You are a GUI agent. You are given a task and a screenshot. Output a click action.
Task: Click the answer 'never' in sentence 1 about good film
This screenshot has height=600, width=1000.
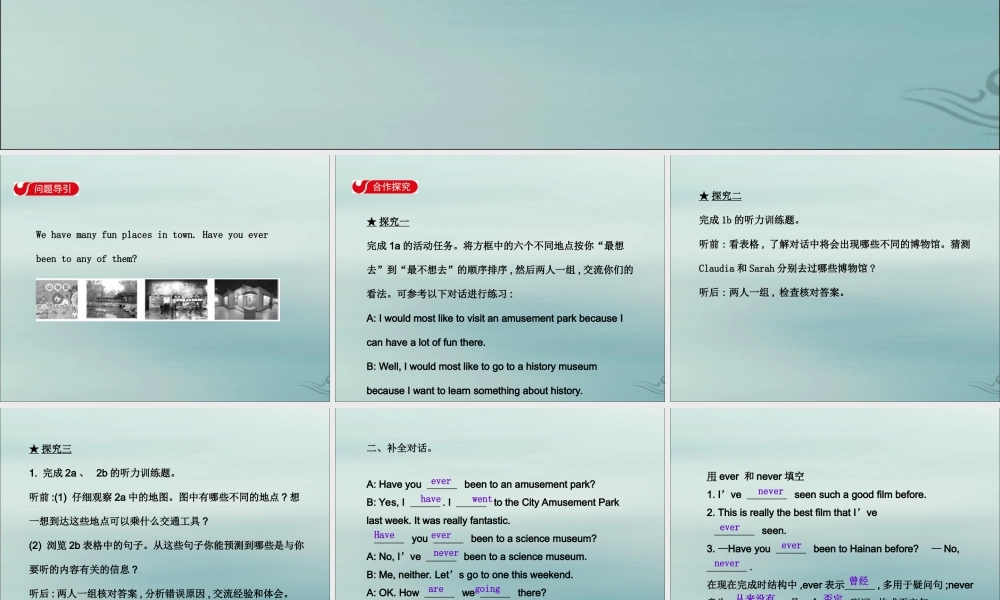770,492
